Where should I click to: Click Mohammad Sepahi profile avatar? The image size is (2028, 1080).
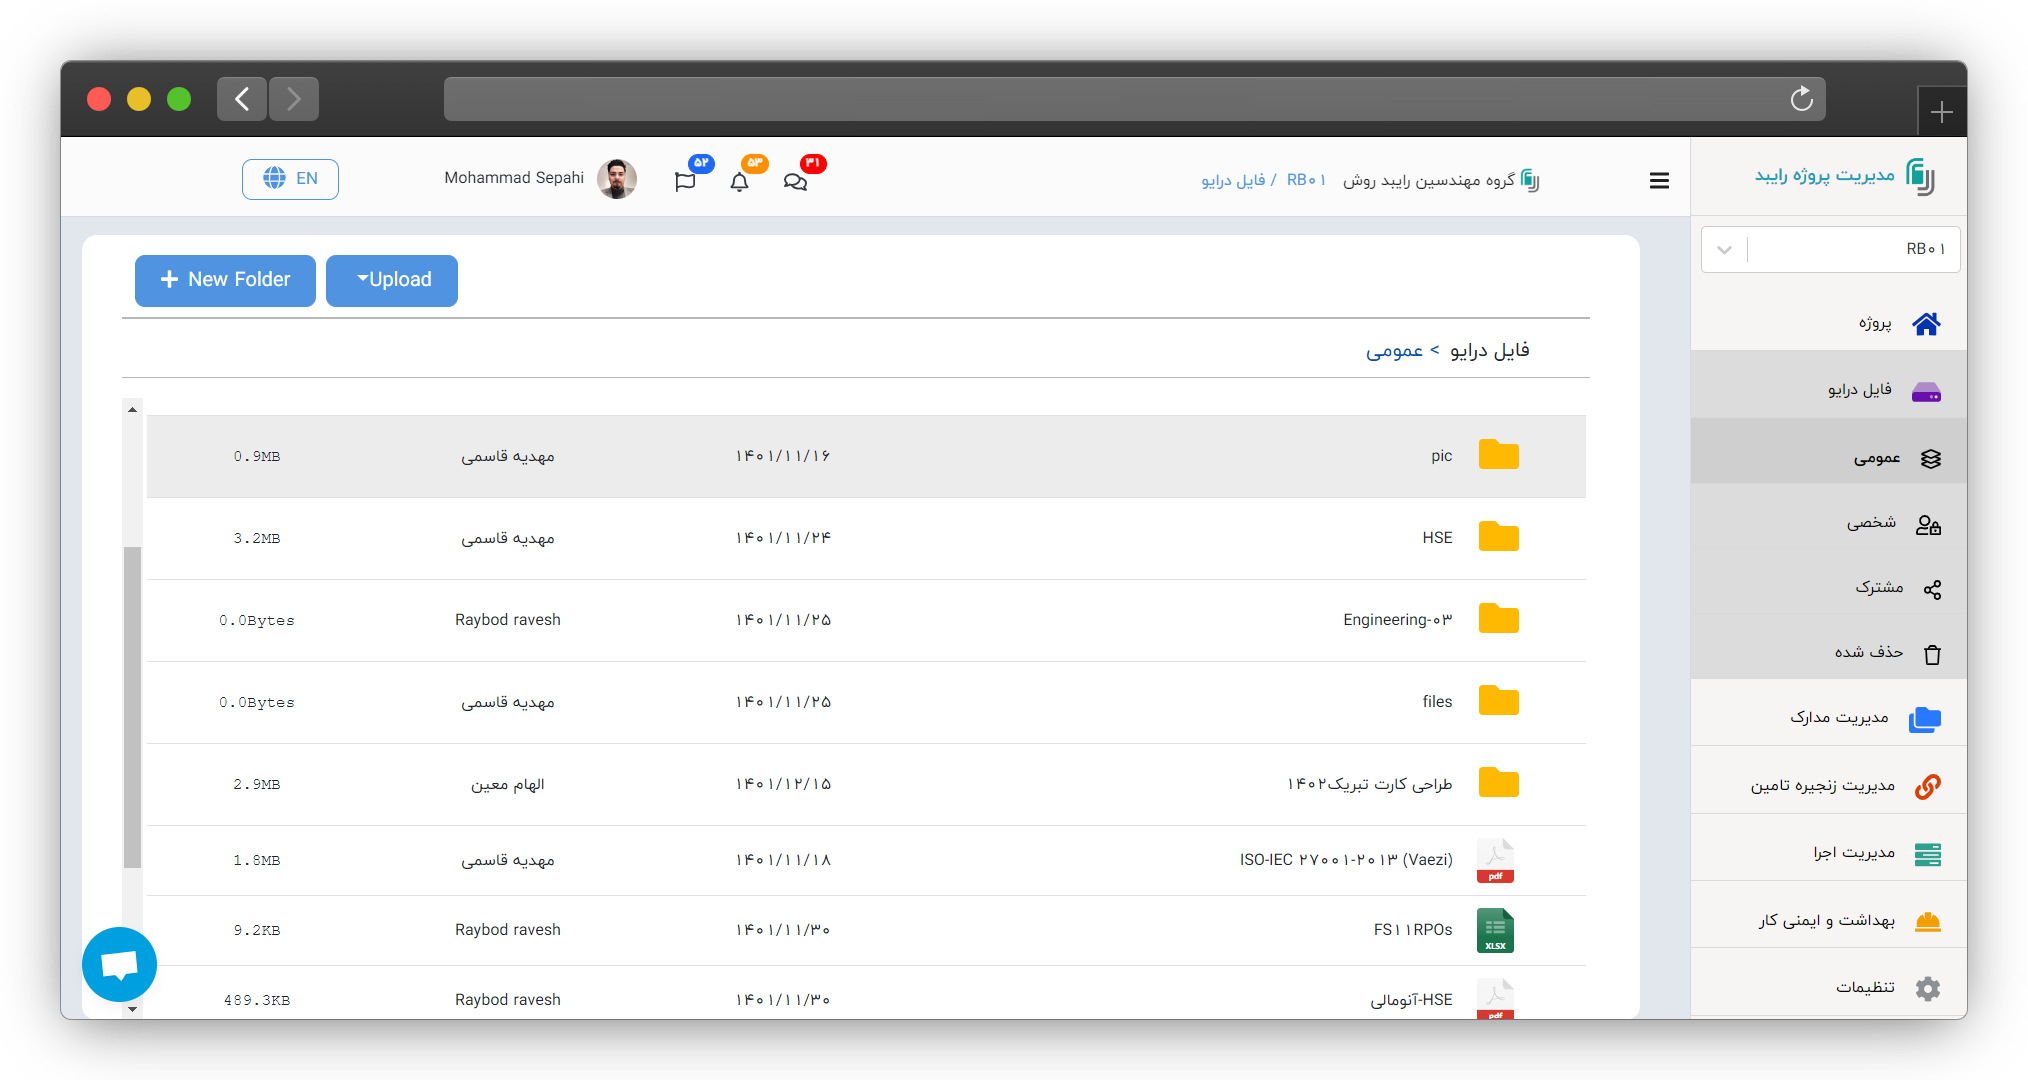coord(617,179)
